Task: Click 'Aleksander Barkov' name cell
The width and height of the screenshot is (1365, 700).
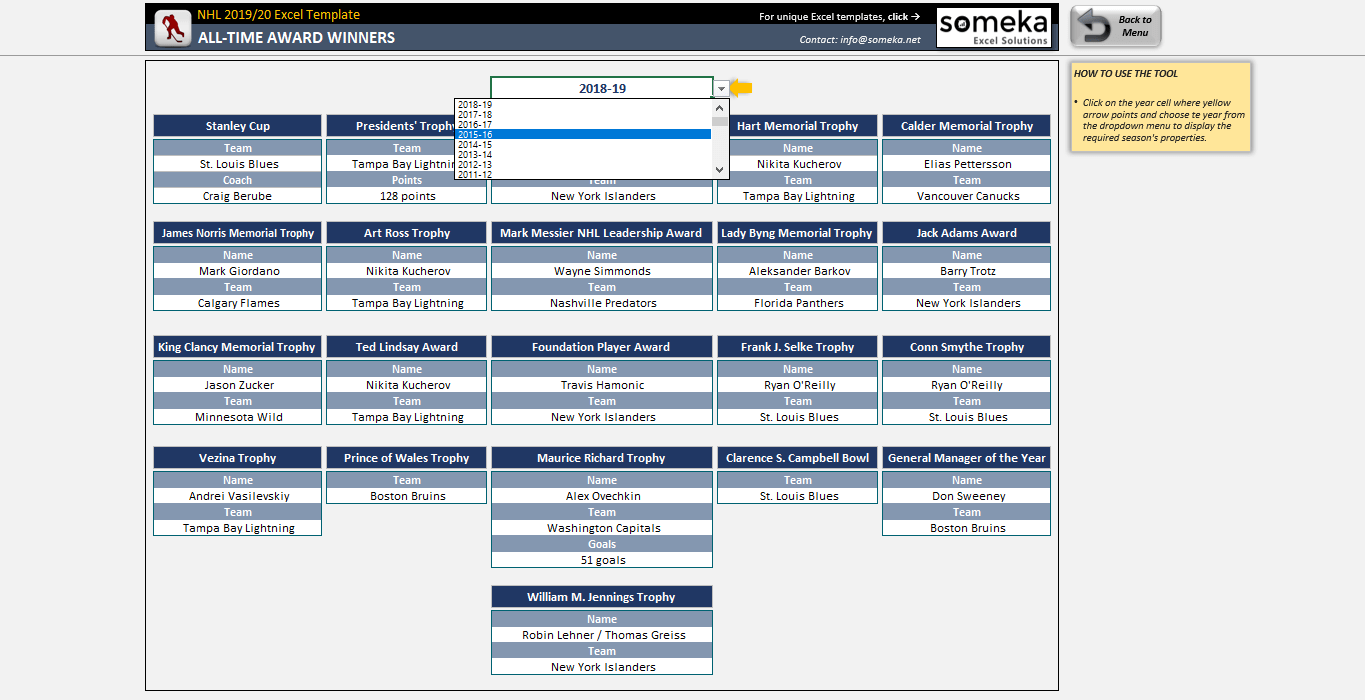Action: pyautogui.click(x=798, y=271)
